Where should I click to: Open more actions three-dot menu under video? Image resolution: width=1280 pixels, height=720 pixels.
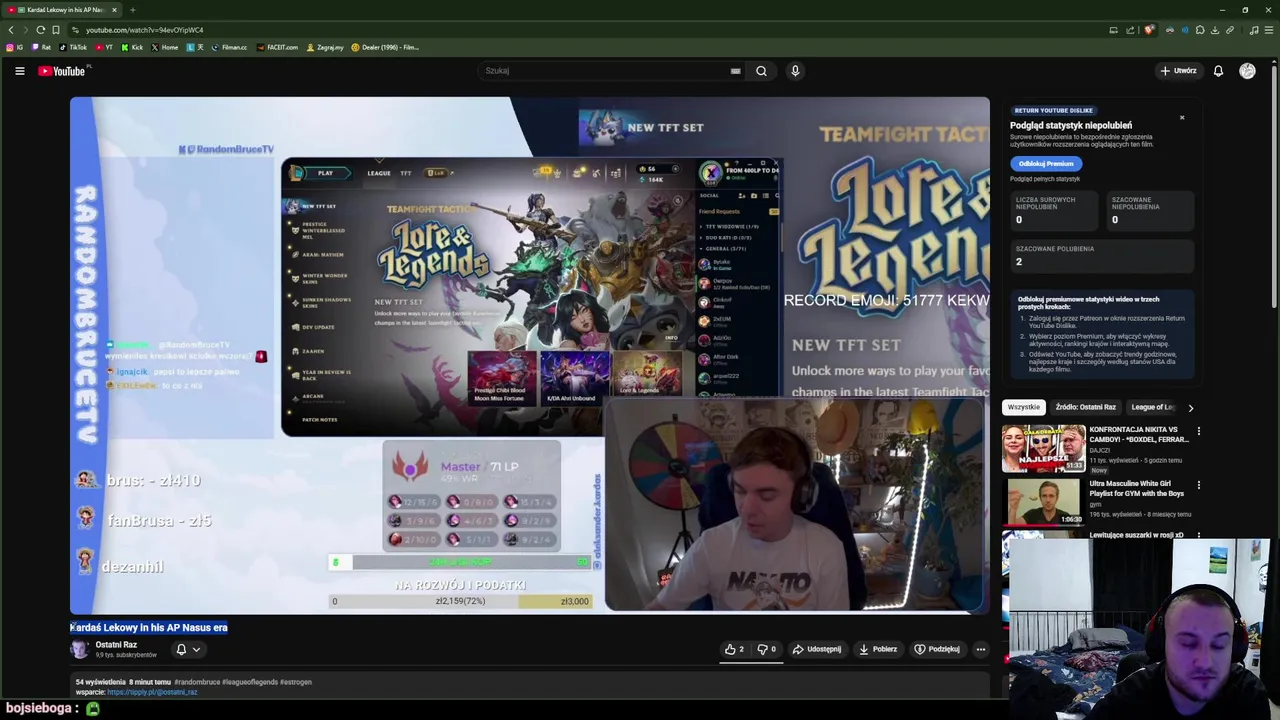pos(980,649)
